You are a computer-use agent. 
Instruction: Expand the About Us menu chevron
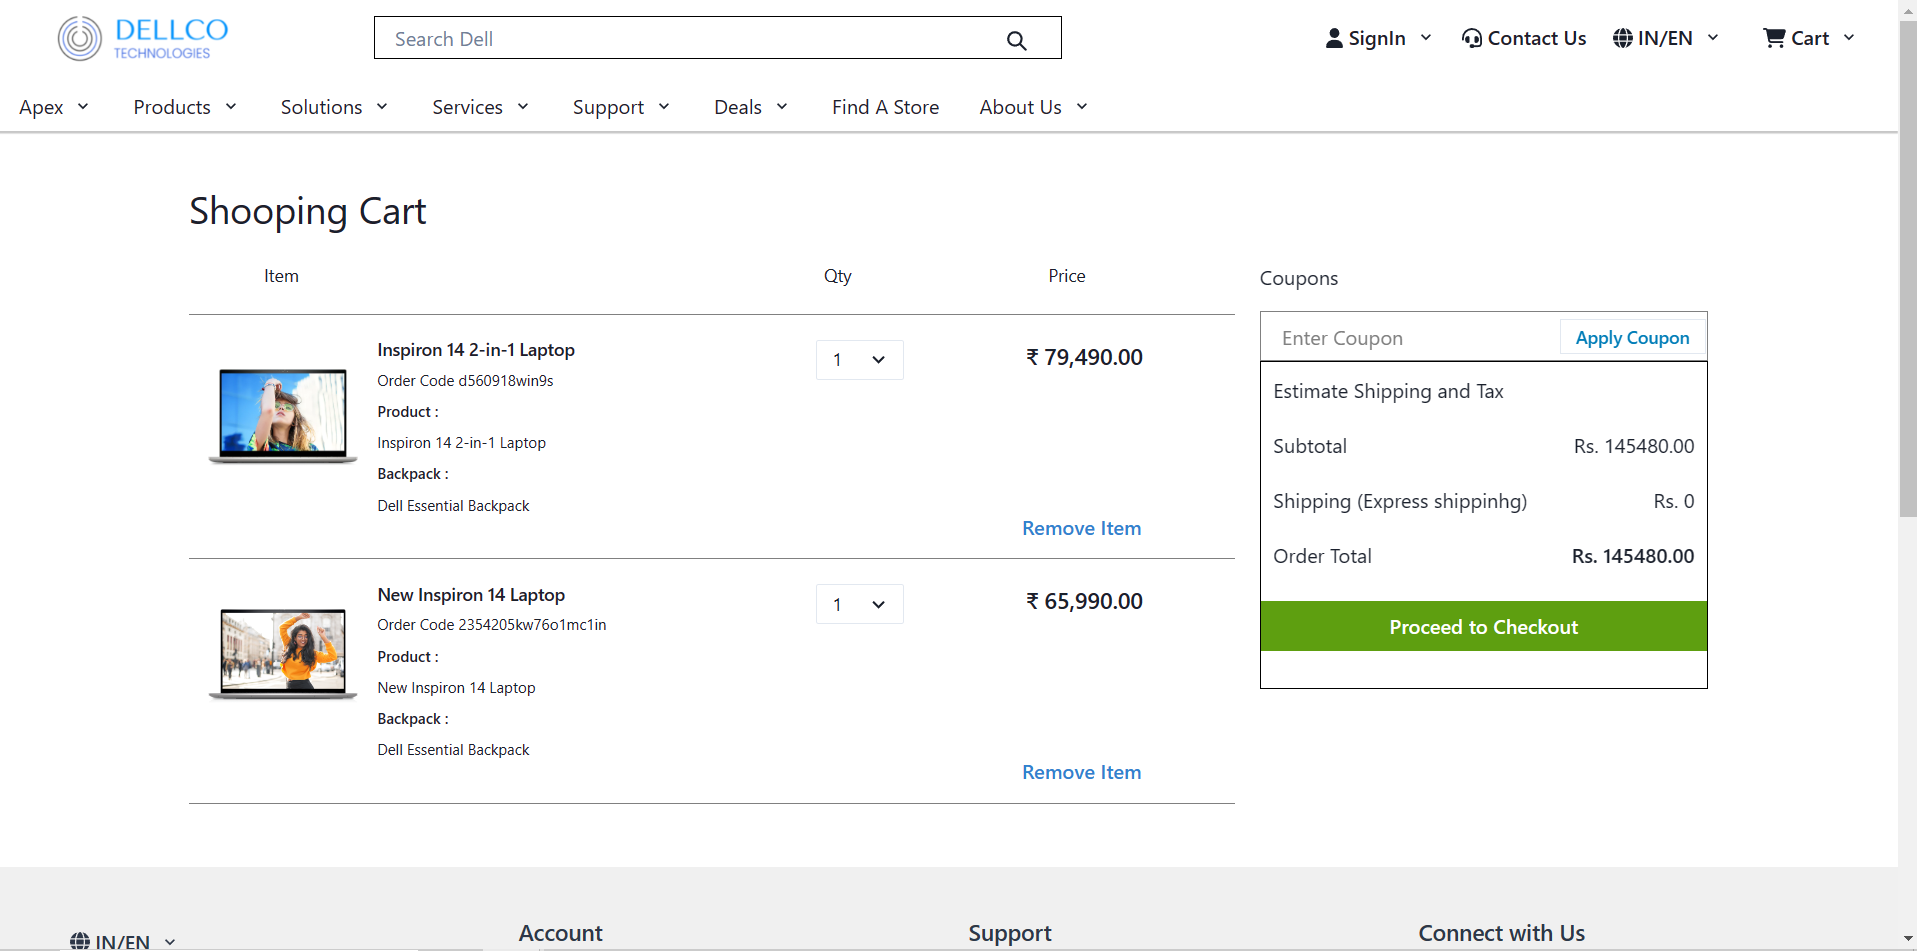pos(1082,107)
